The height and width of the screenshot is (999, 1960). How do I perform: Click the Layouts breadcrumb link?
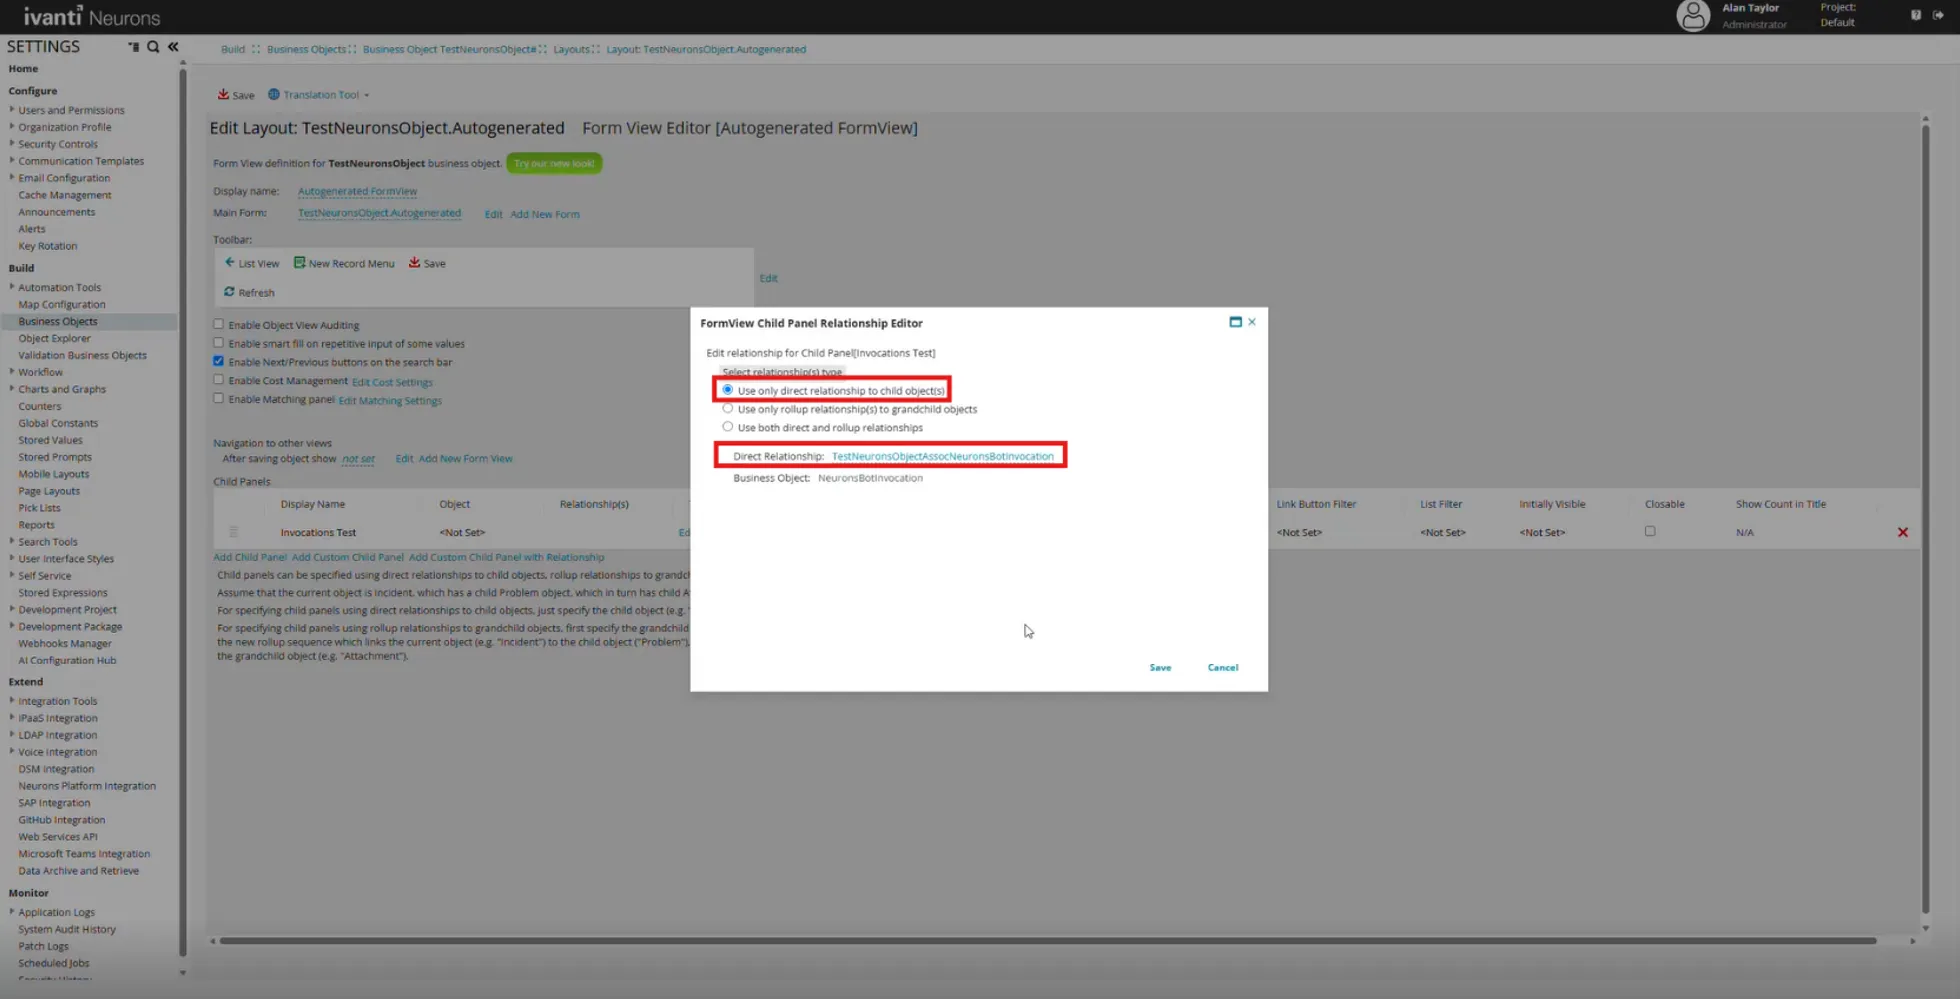coord(572,49)
